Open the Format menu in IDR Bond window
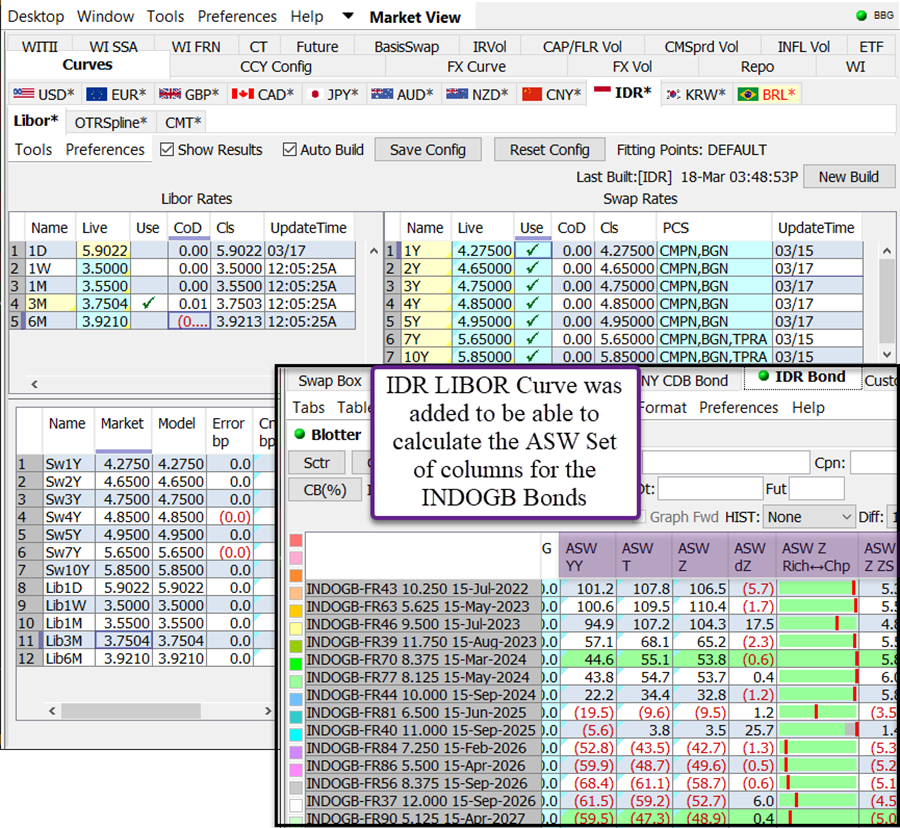The height and width of the screenshot is (828, 900). point(663,407)
